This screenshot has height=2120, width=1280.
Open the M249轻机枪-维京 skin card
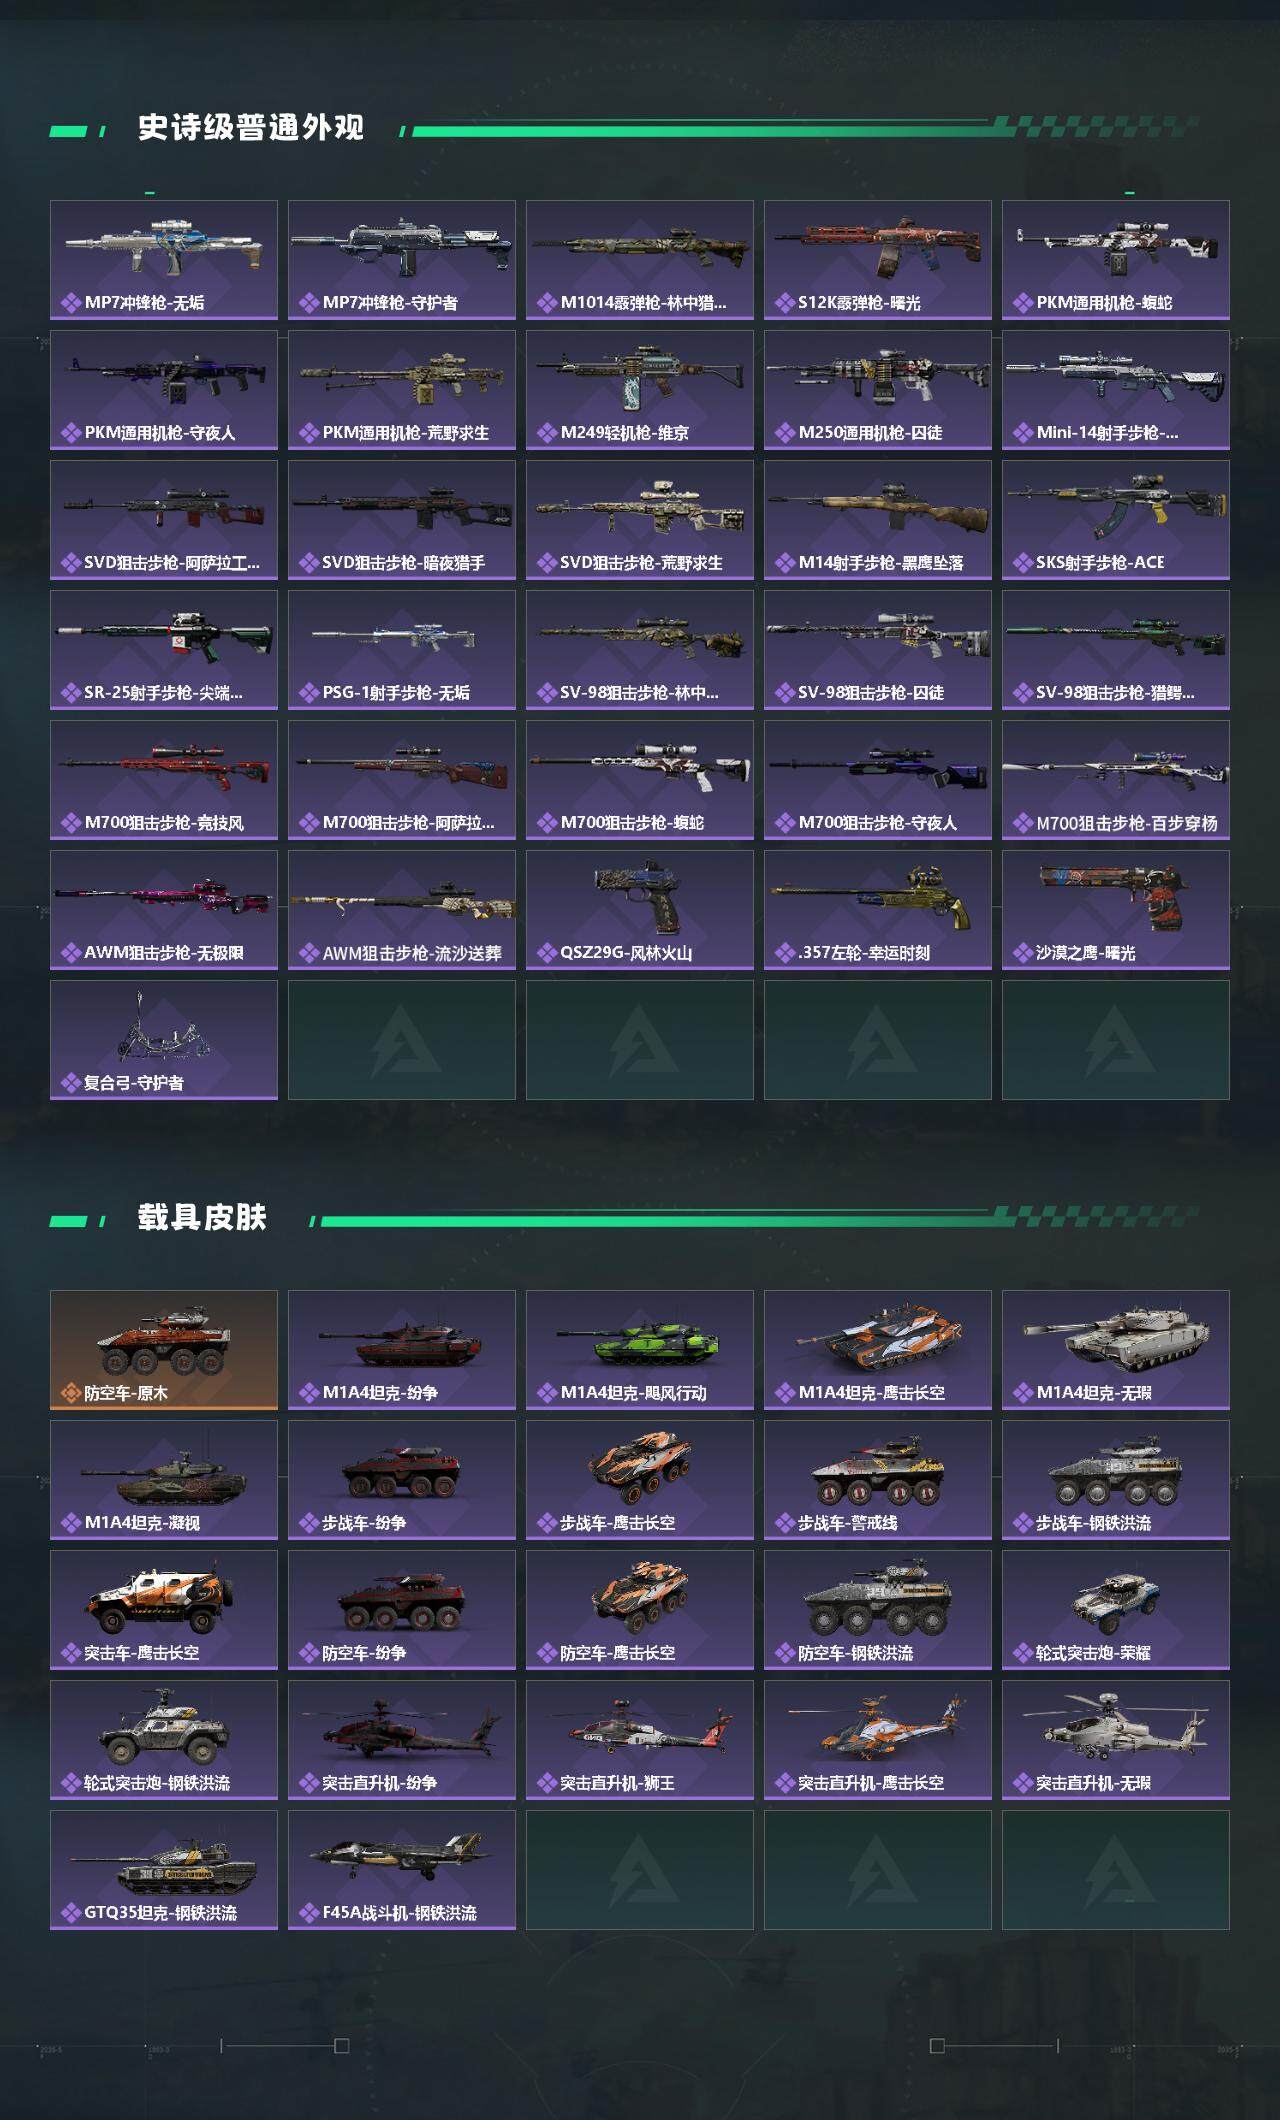click(x=640, y=390)
